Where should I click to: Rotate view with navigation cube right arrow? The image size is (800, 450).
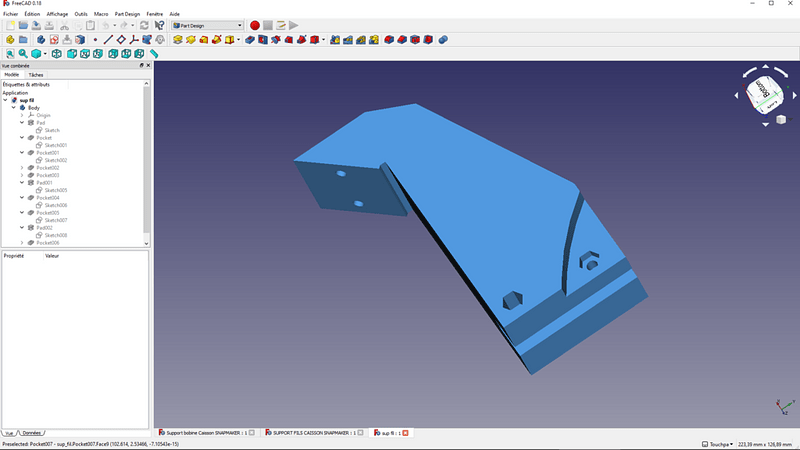[x=794, y=95]
